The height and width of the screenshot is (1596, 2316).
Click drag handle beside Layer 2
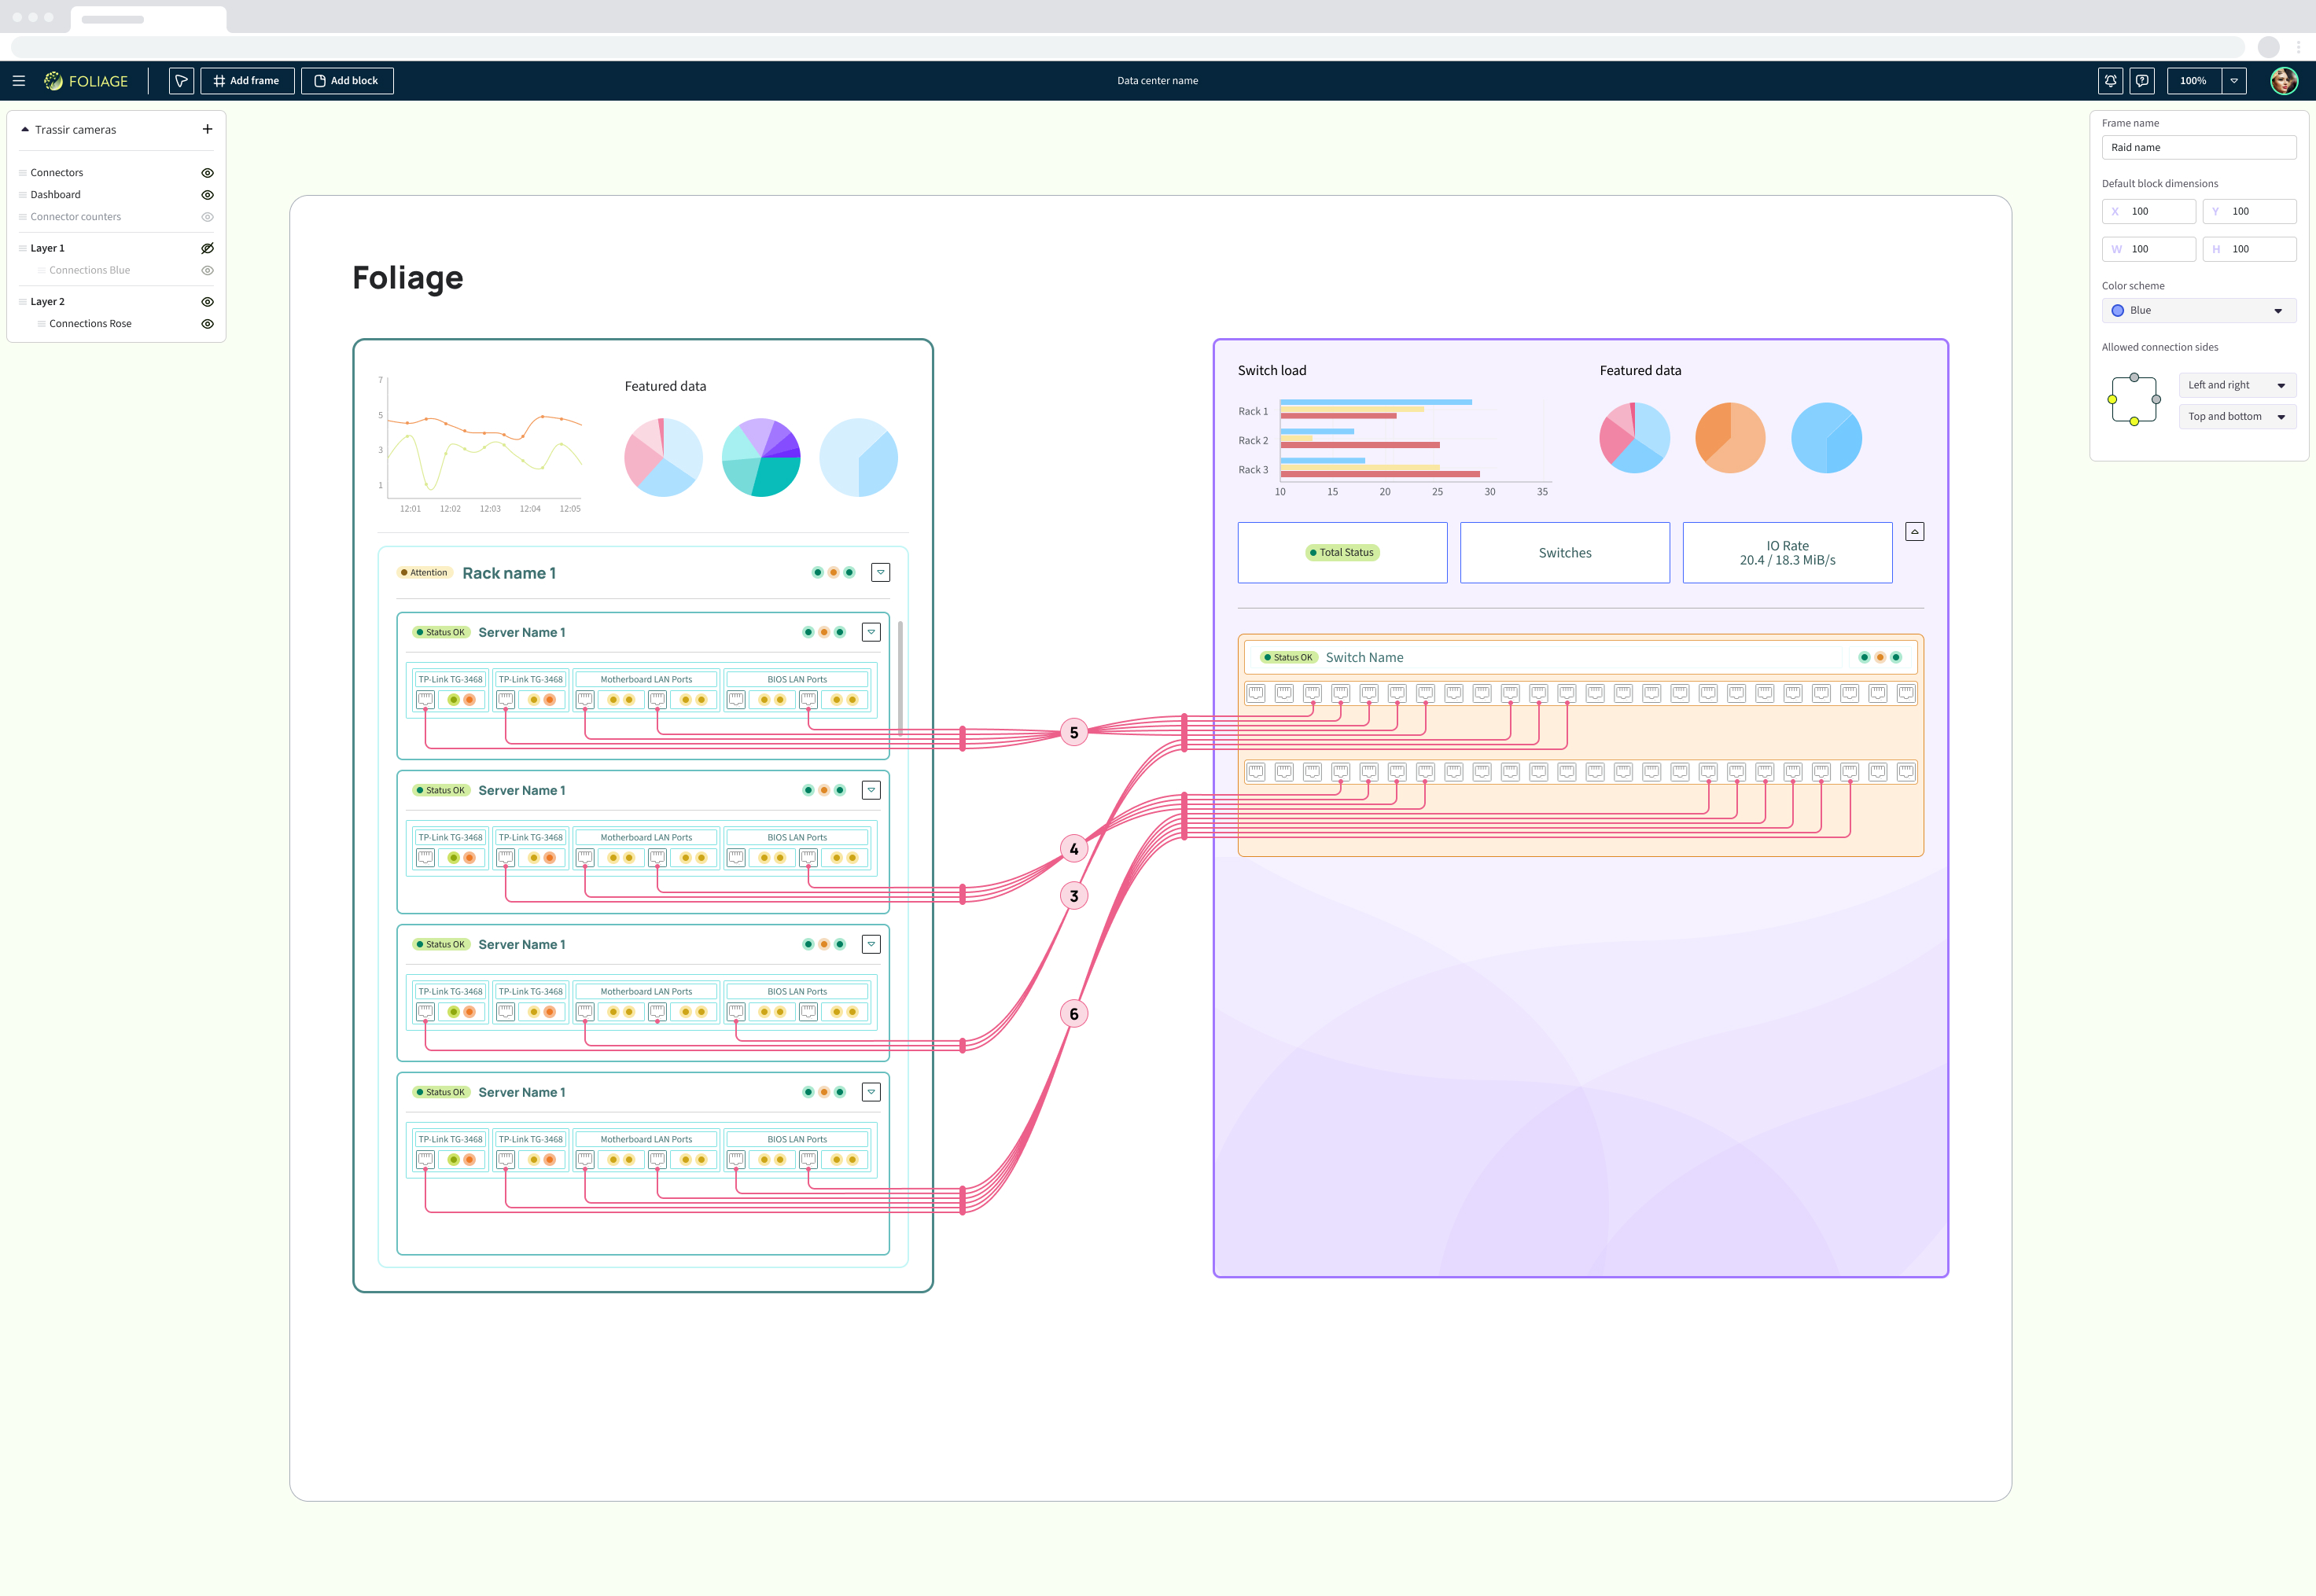tap(23, 302)
